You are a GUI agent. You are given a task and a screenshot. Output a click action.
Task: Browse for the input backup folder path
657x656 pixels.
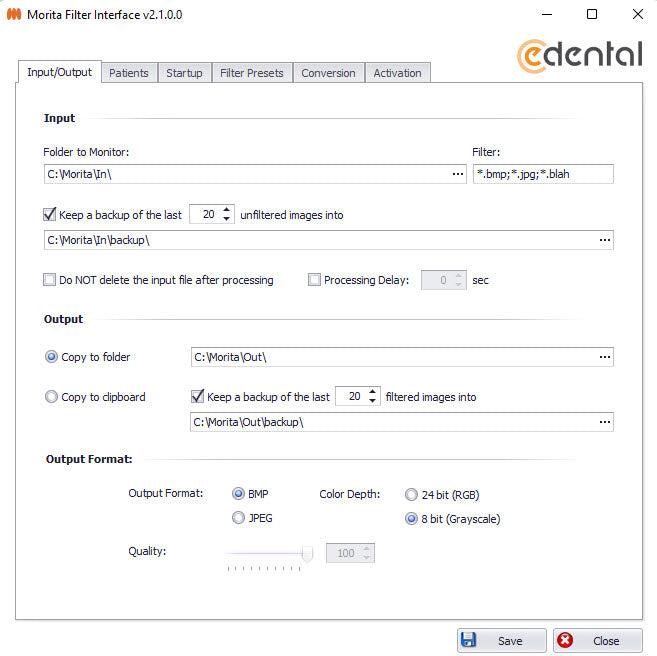coord(604,240)
